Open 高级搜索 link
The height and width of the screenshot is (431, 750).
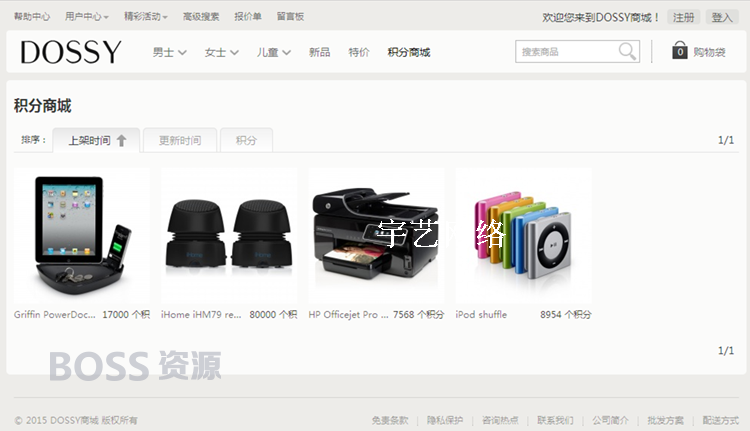[201, 17]
